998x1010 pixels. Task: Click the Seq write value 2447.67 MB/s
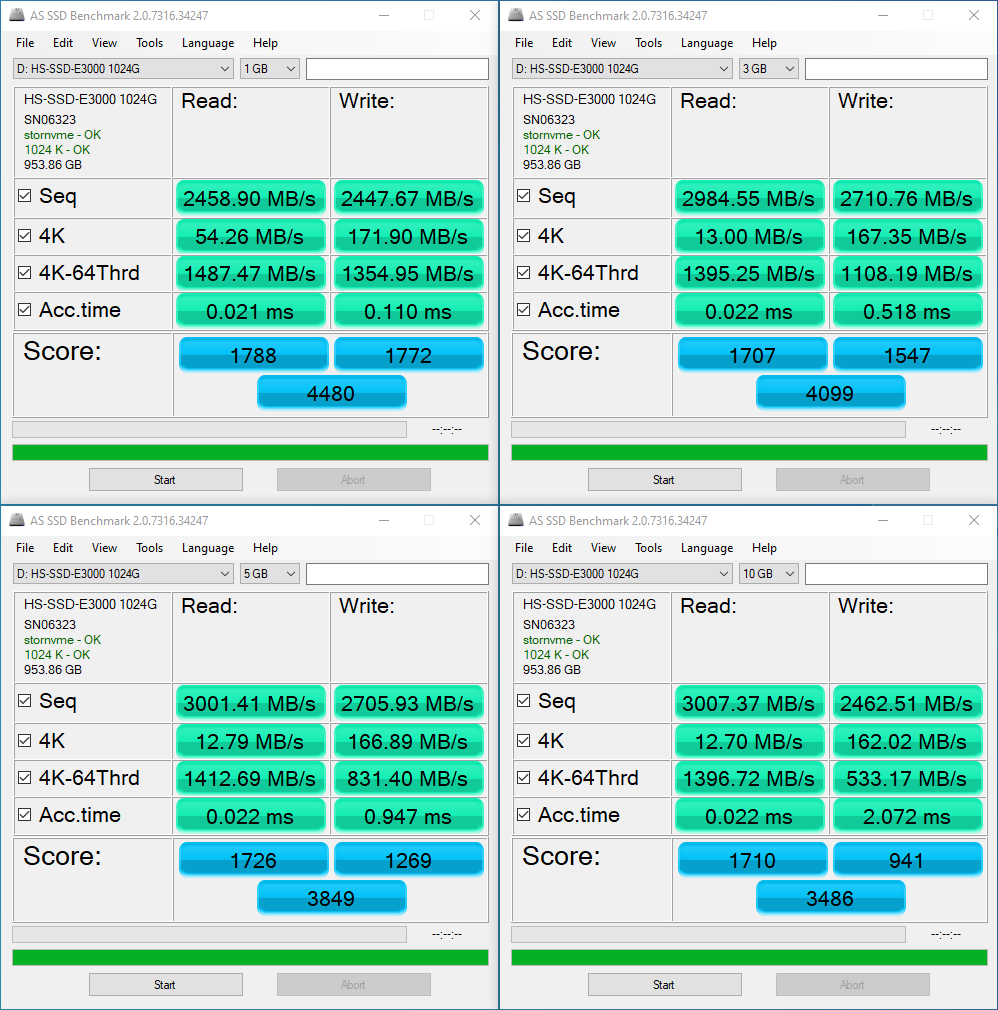408,198
